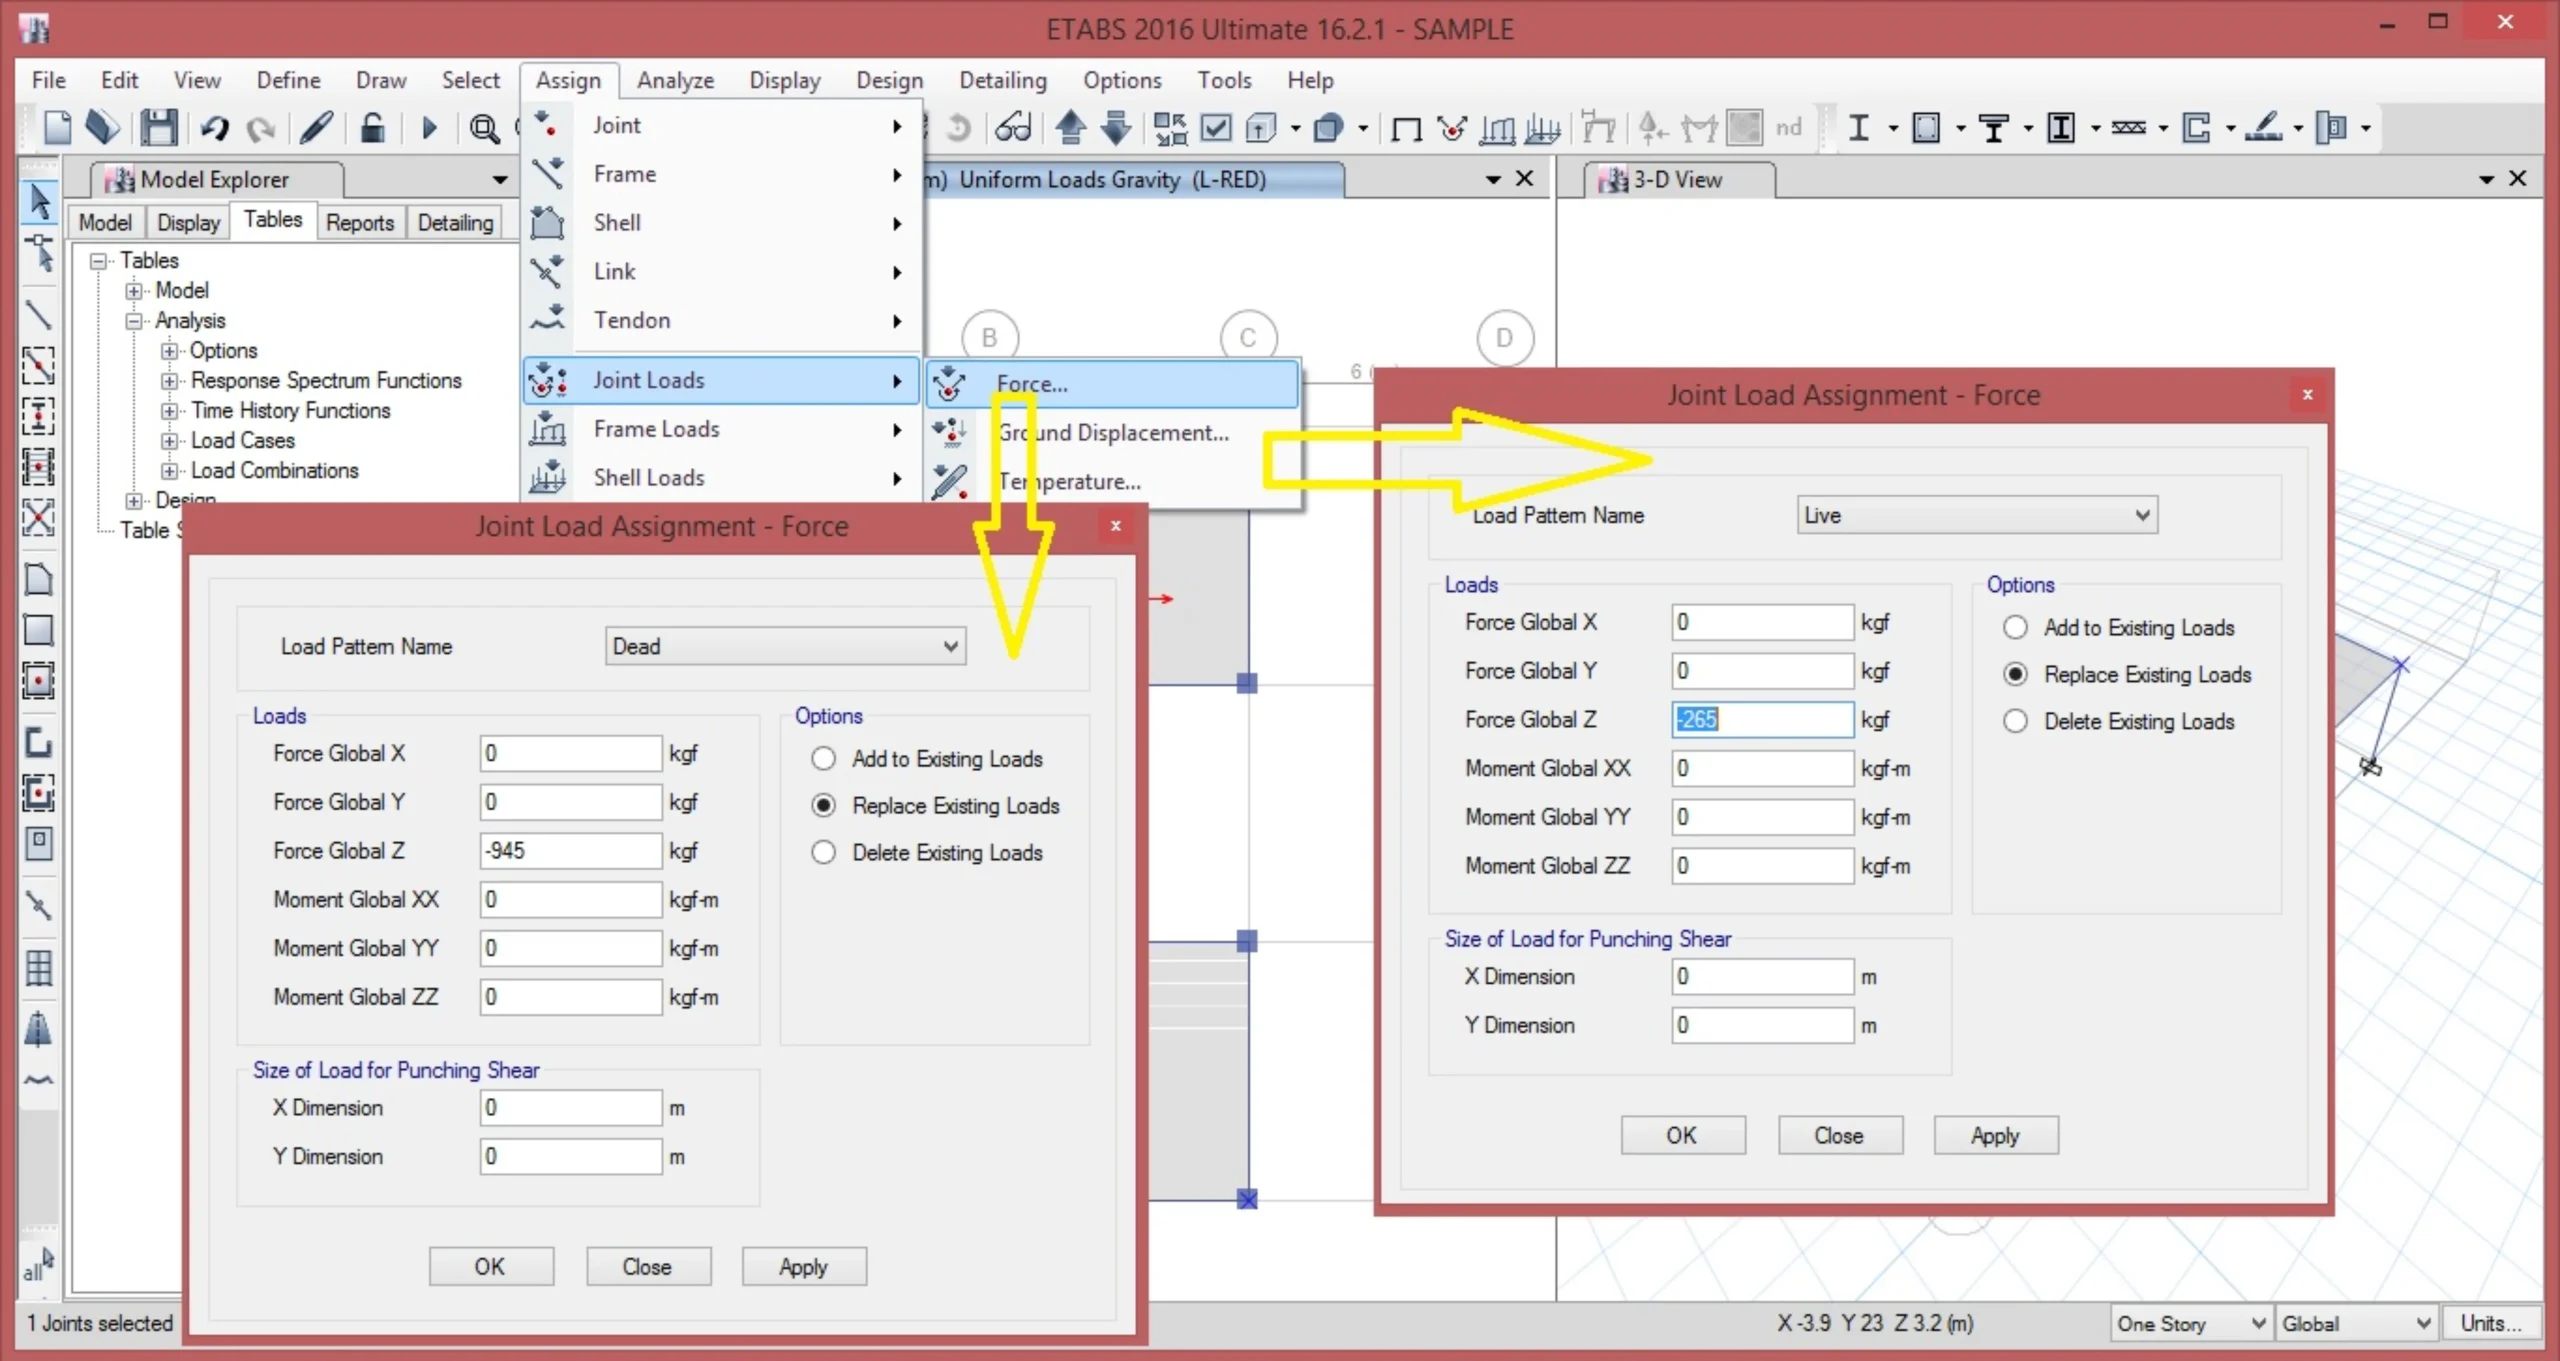Viewport: 2560px width, 1361px height.
Task: Open the Analyze menu
Action: point(675,80)
